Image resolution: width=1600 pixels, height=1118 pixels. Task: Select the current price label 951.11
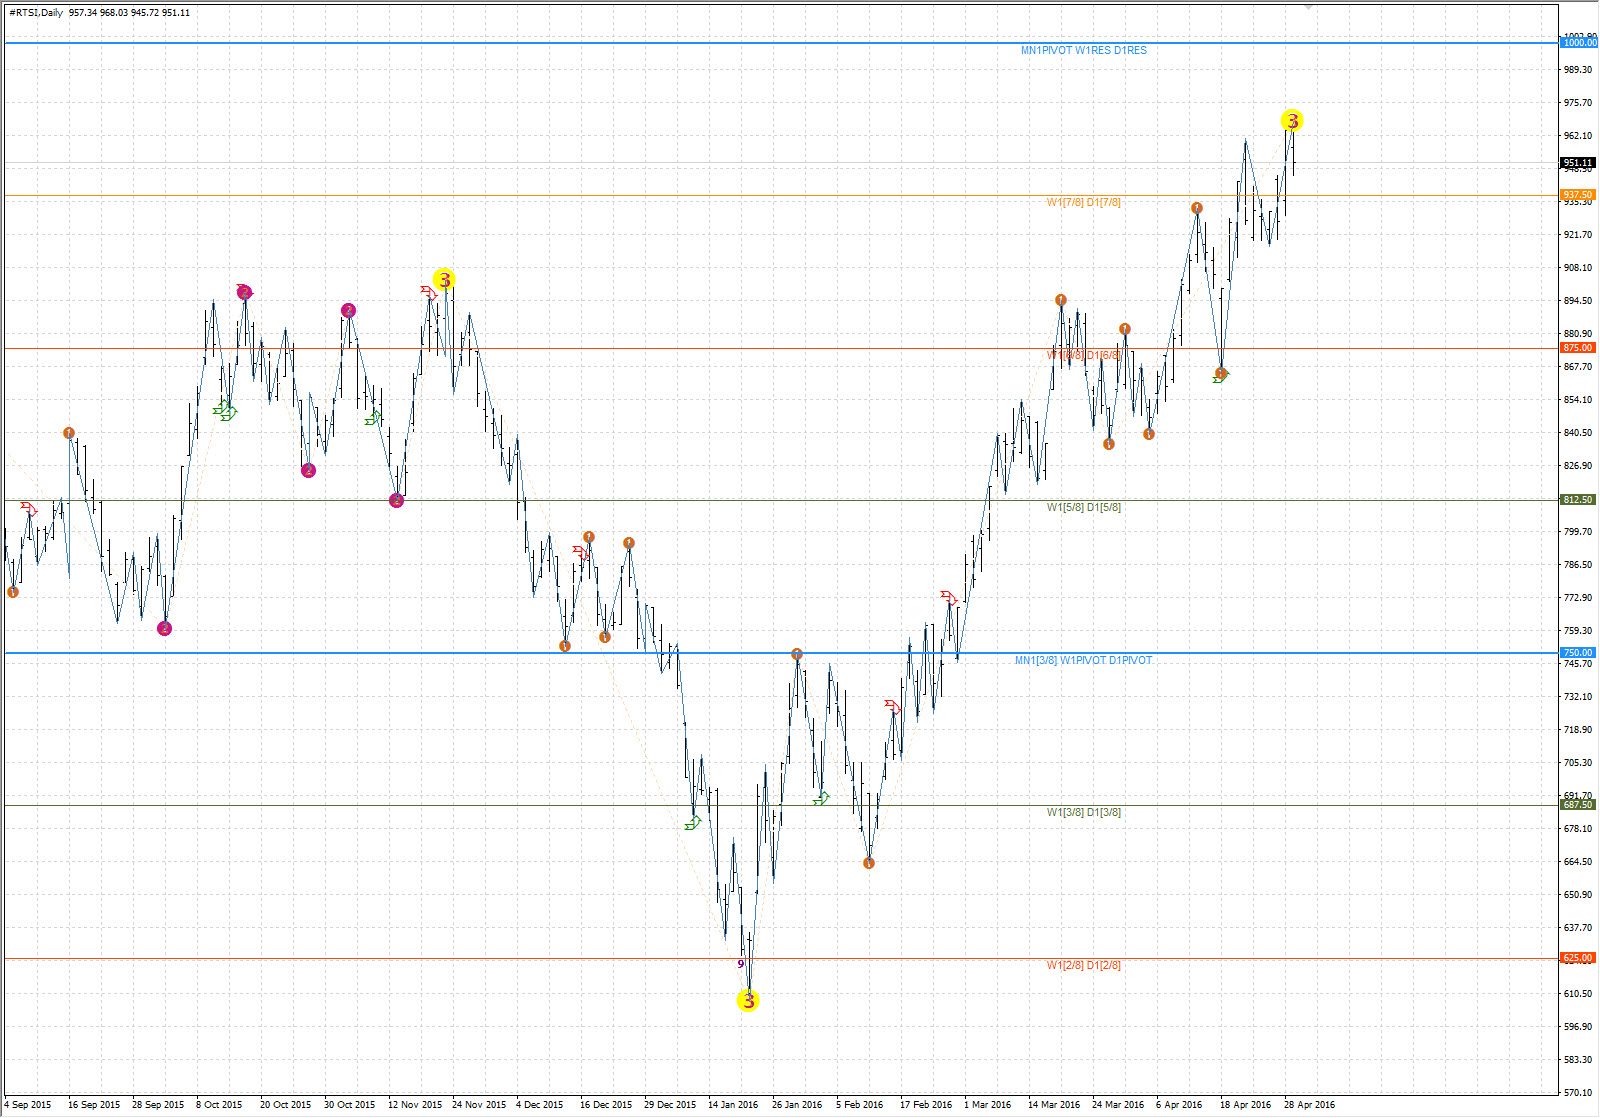(1578, 163)
